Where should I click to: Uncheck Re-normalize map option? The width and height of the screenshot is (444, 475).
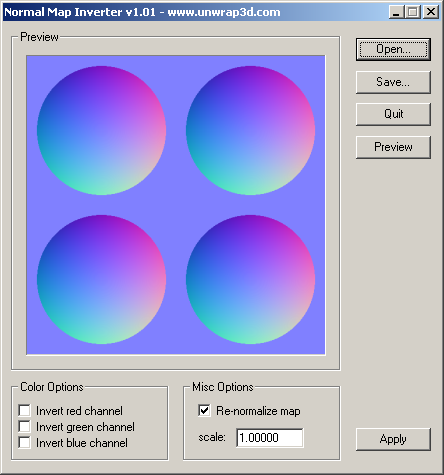(x=204, y=410)
